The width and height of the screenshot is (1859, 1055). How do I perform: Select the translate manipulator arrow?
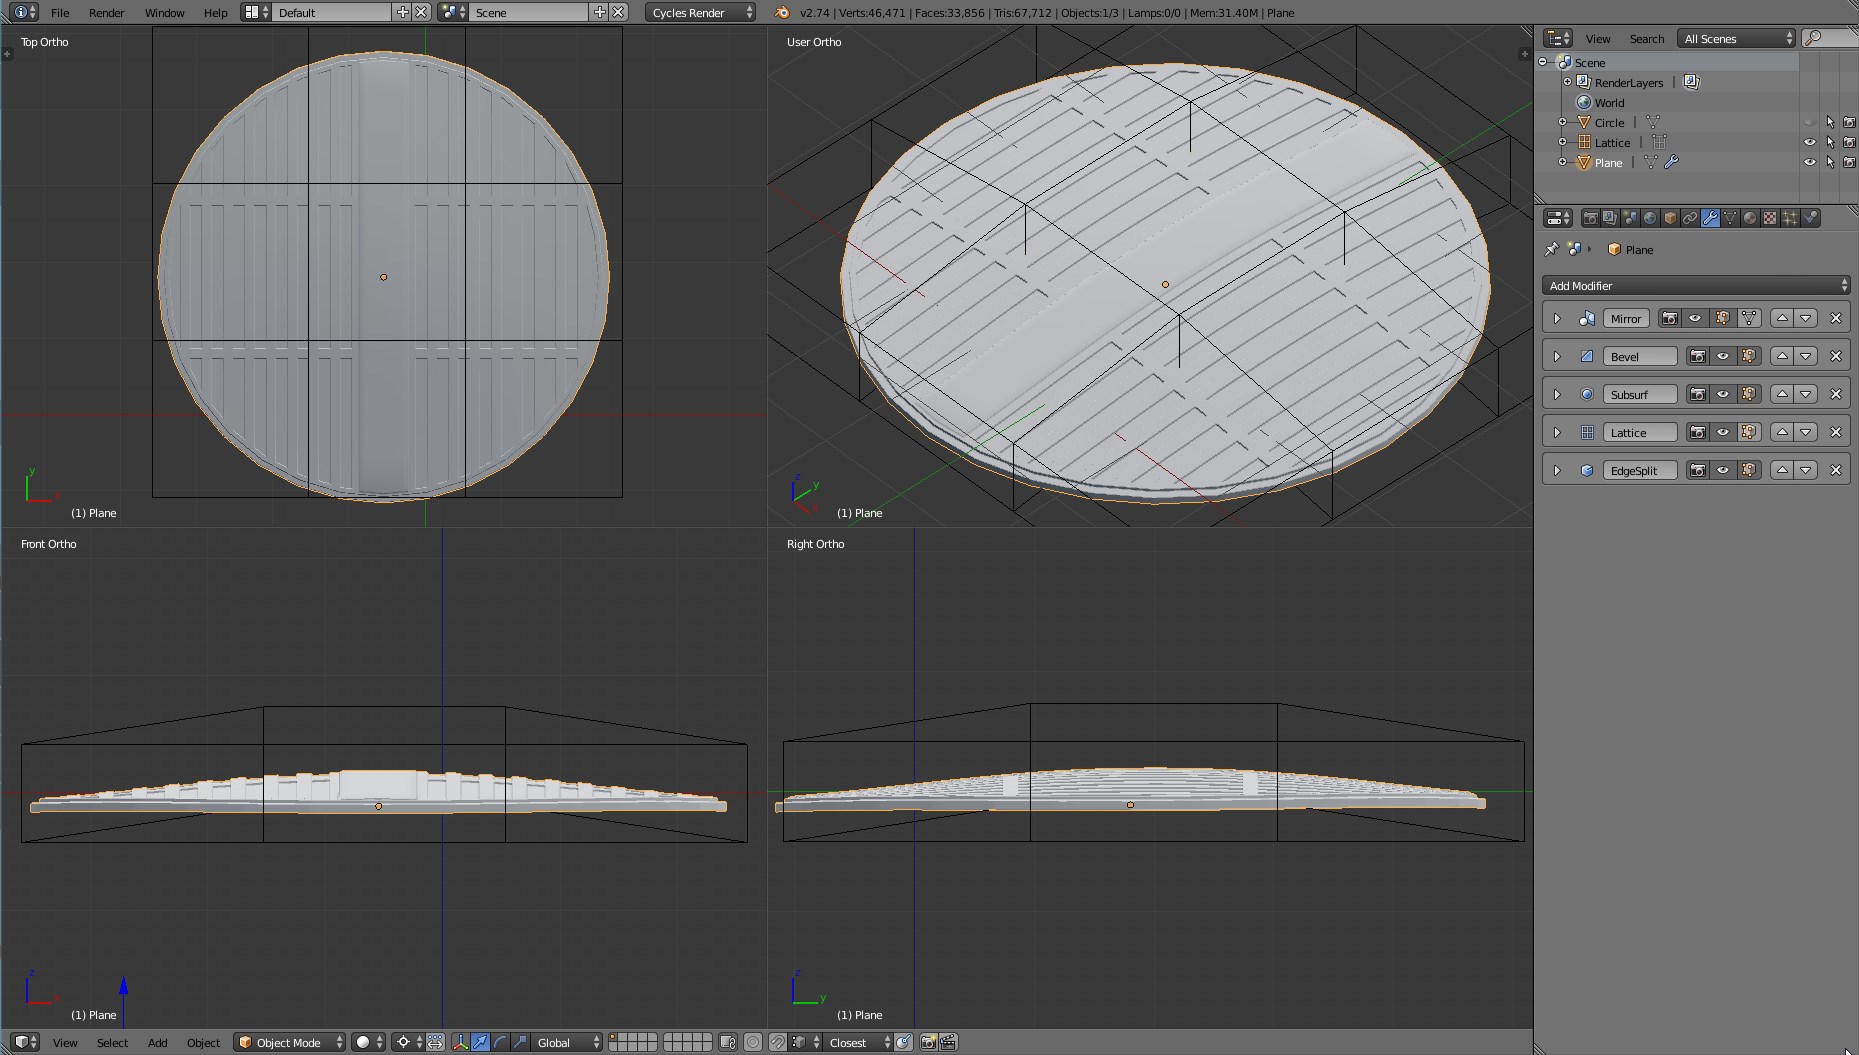point(480,1042)
